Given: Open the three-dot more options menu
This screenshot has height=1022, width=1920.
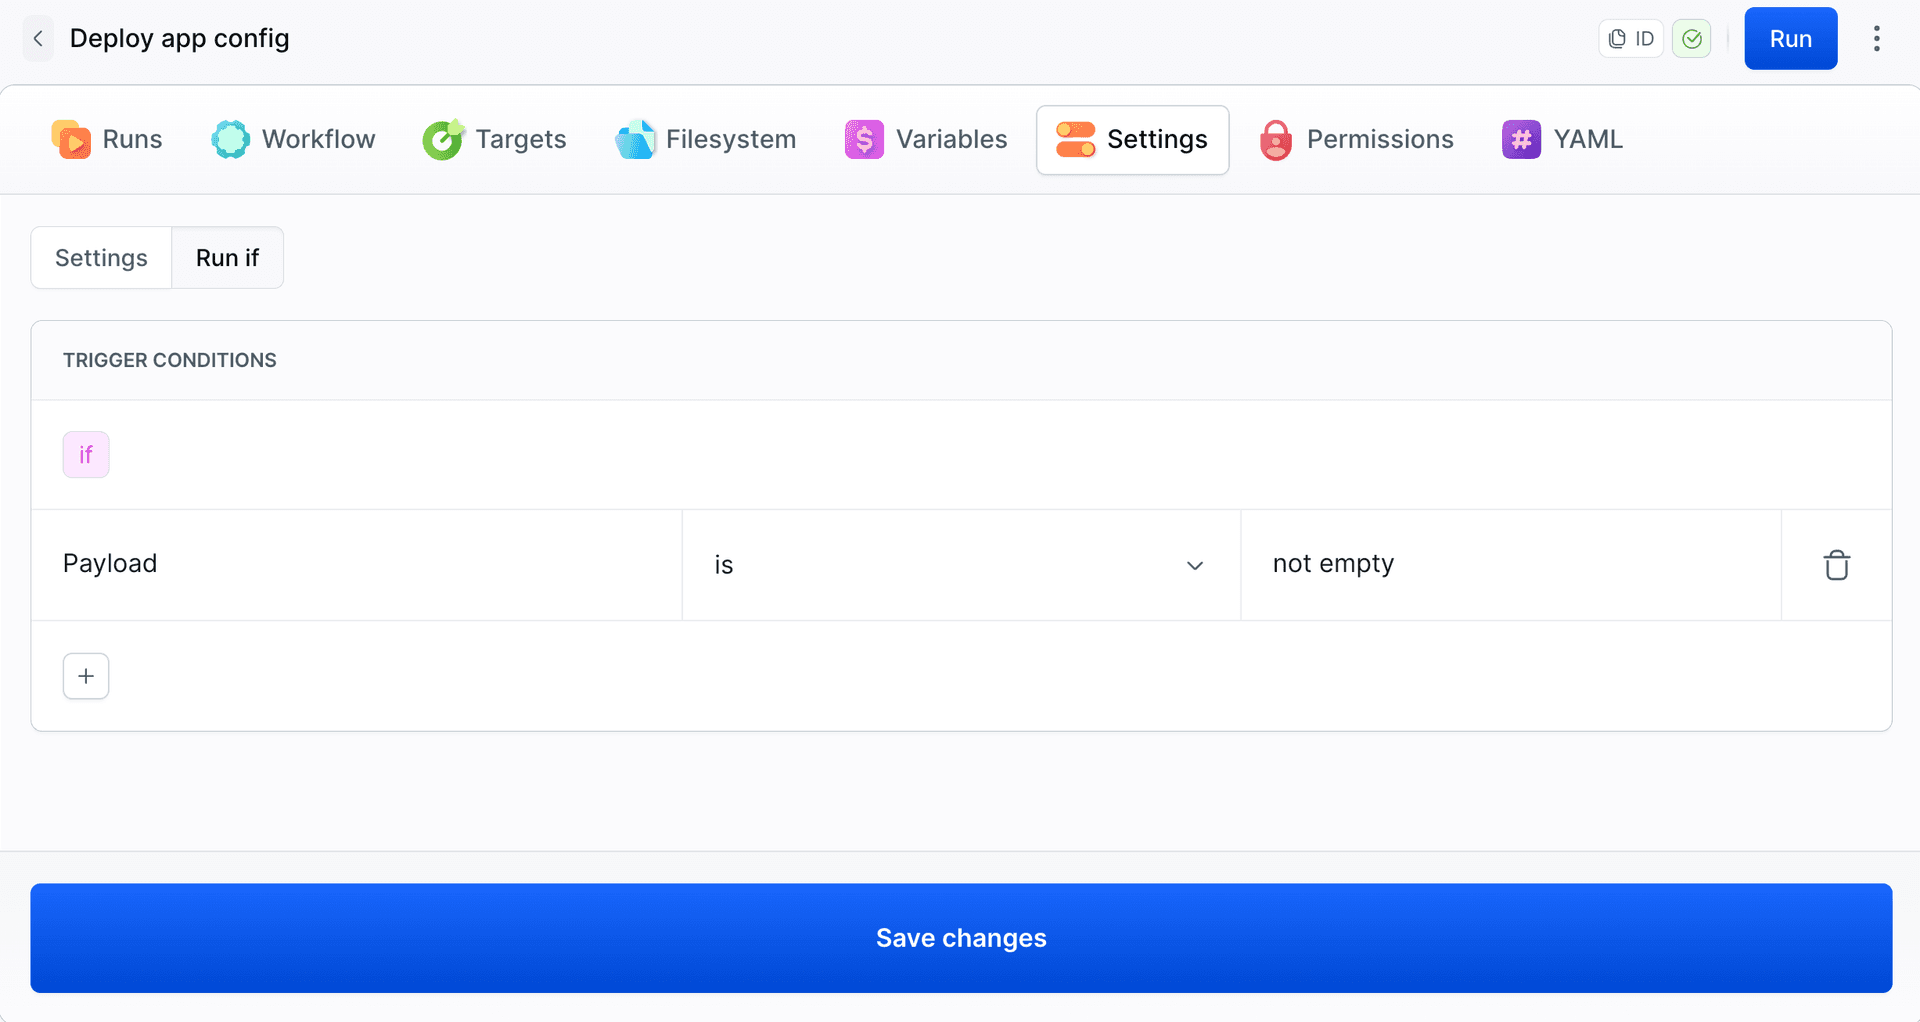Looking at the screenshot, I should 1877,39.
